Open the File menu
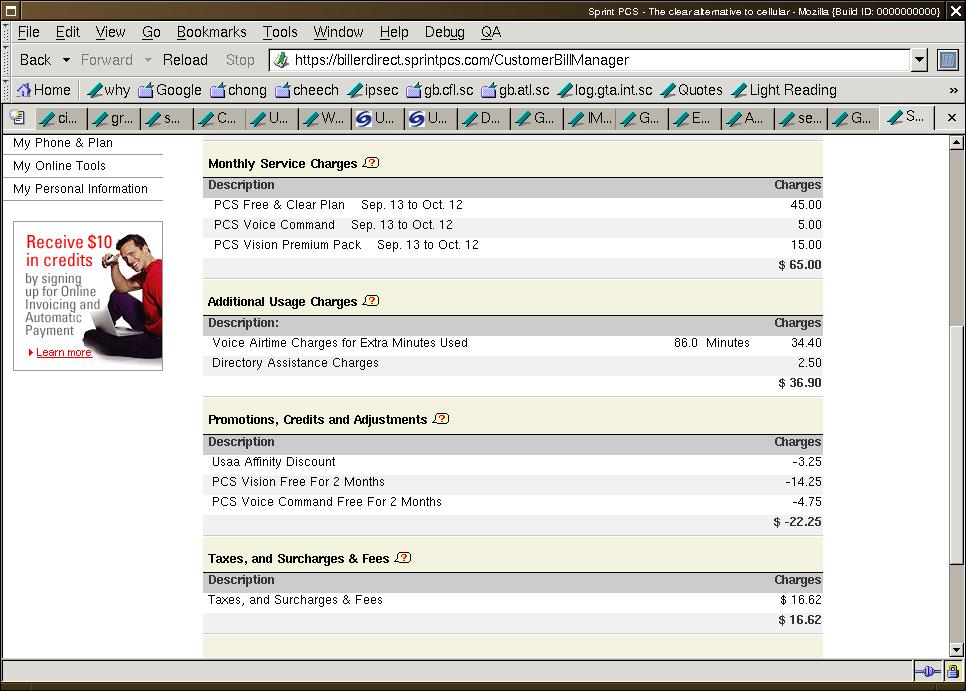This screenshot has height=691, width=966. point(28,32)
